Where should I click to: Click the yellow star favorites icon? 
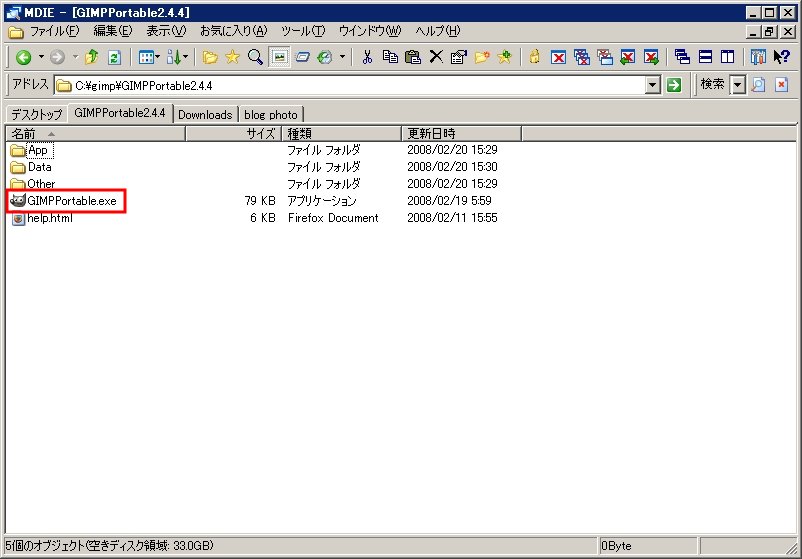click(232, 57)
